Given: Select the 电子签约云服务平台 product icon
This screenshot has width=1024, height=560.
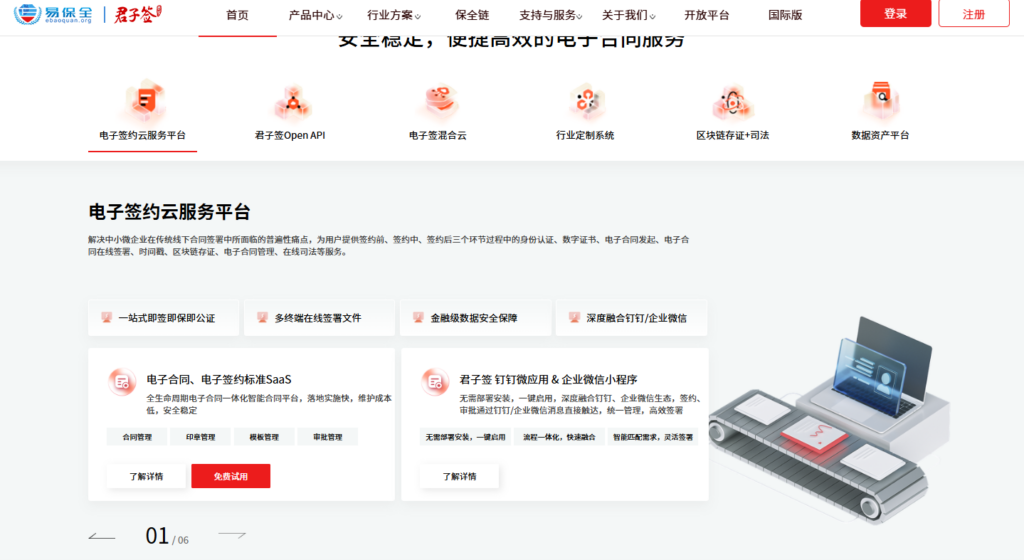Looking at the screenshot, I should (145, 101).
